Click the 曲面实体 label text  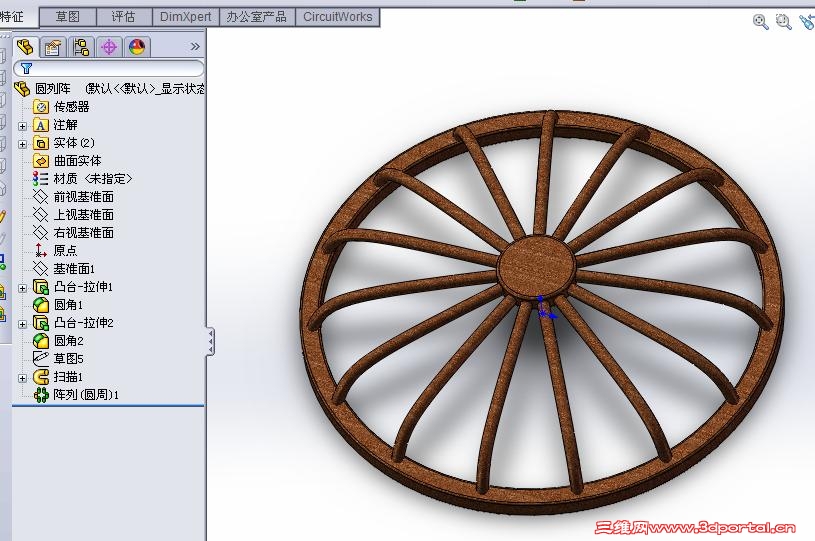click(x=77, y=161)
